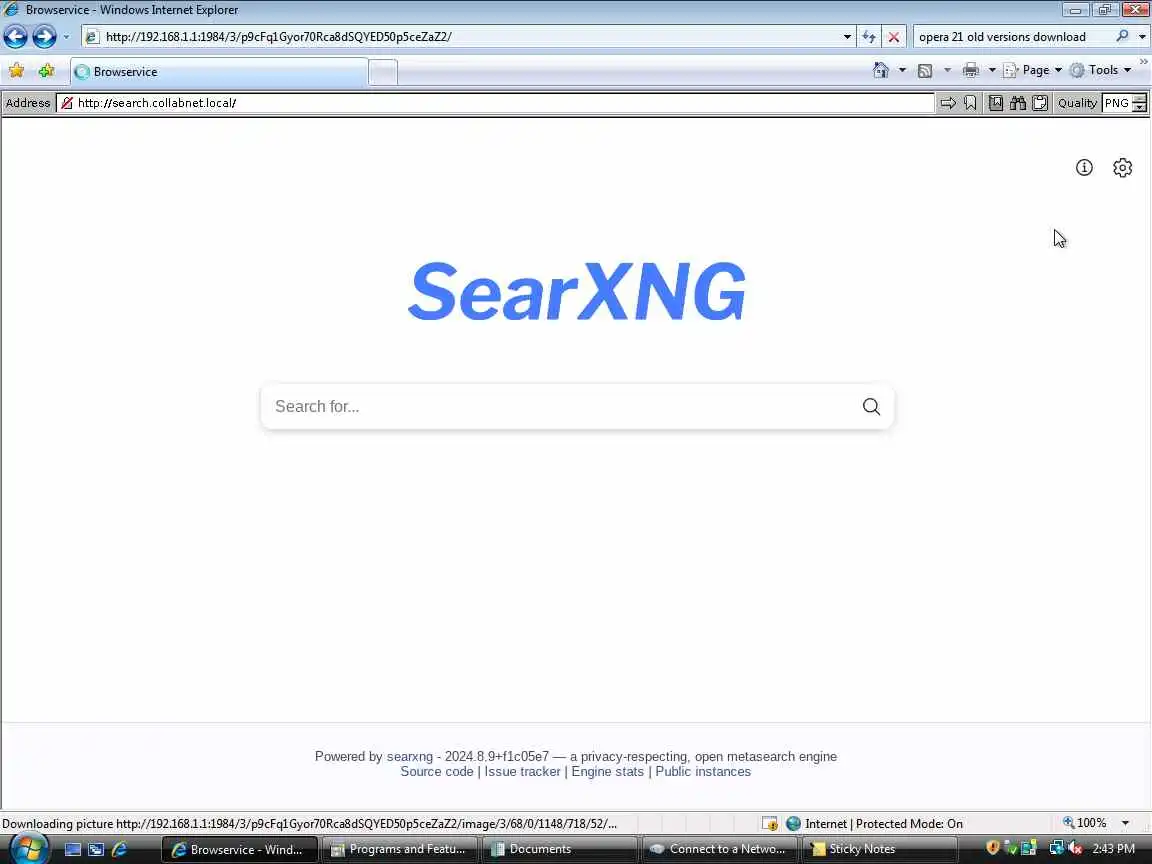Image resolution: width=1152 pixels, height=864 pixels.
Task: Click the Print icon
Action: [x=971, y=70]
